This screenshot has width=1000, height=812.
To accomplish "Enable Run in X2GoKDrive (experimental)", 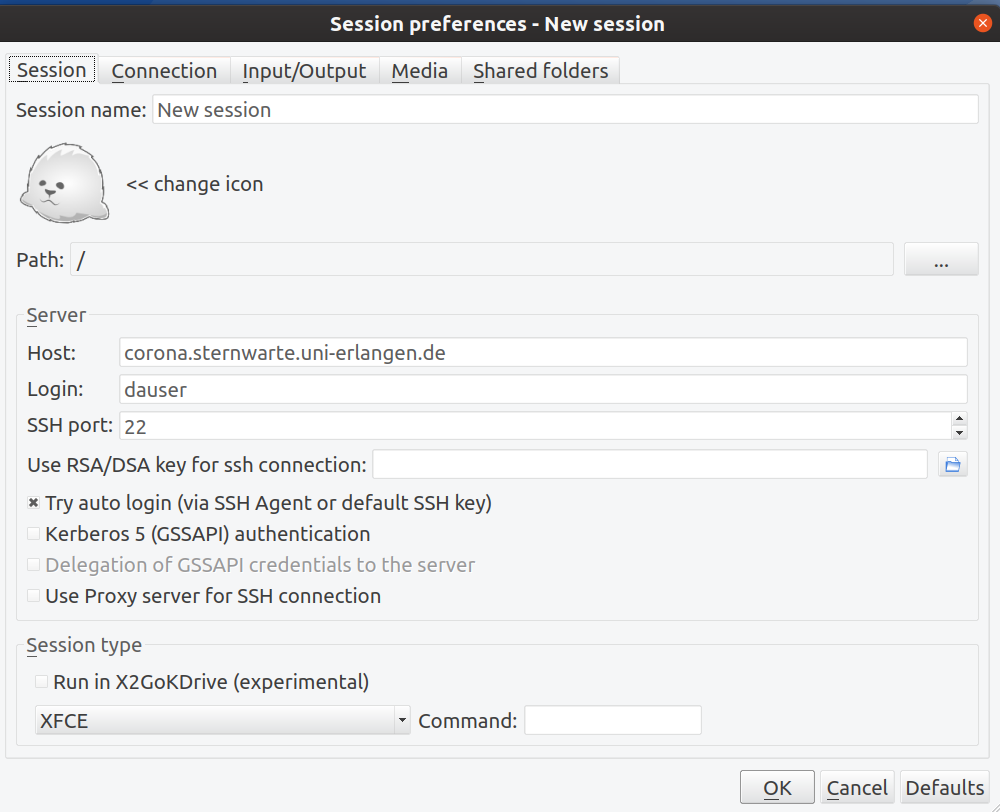I will tap(41, 682).
